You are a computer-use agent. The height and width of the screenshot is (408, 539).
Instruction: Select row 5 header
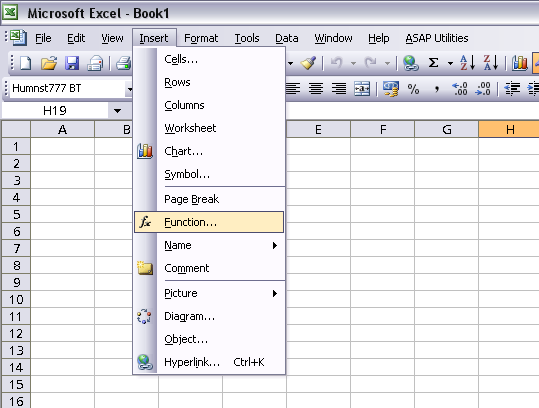tap(16, 214)
